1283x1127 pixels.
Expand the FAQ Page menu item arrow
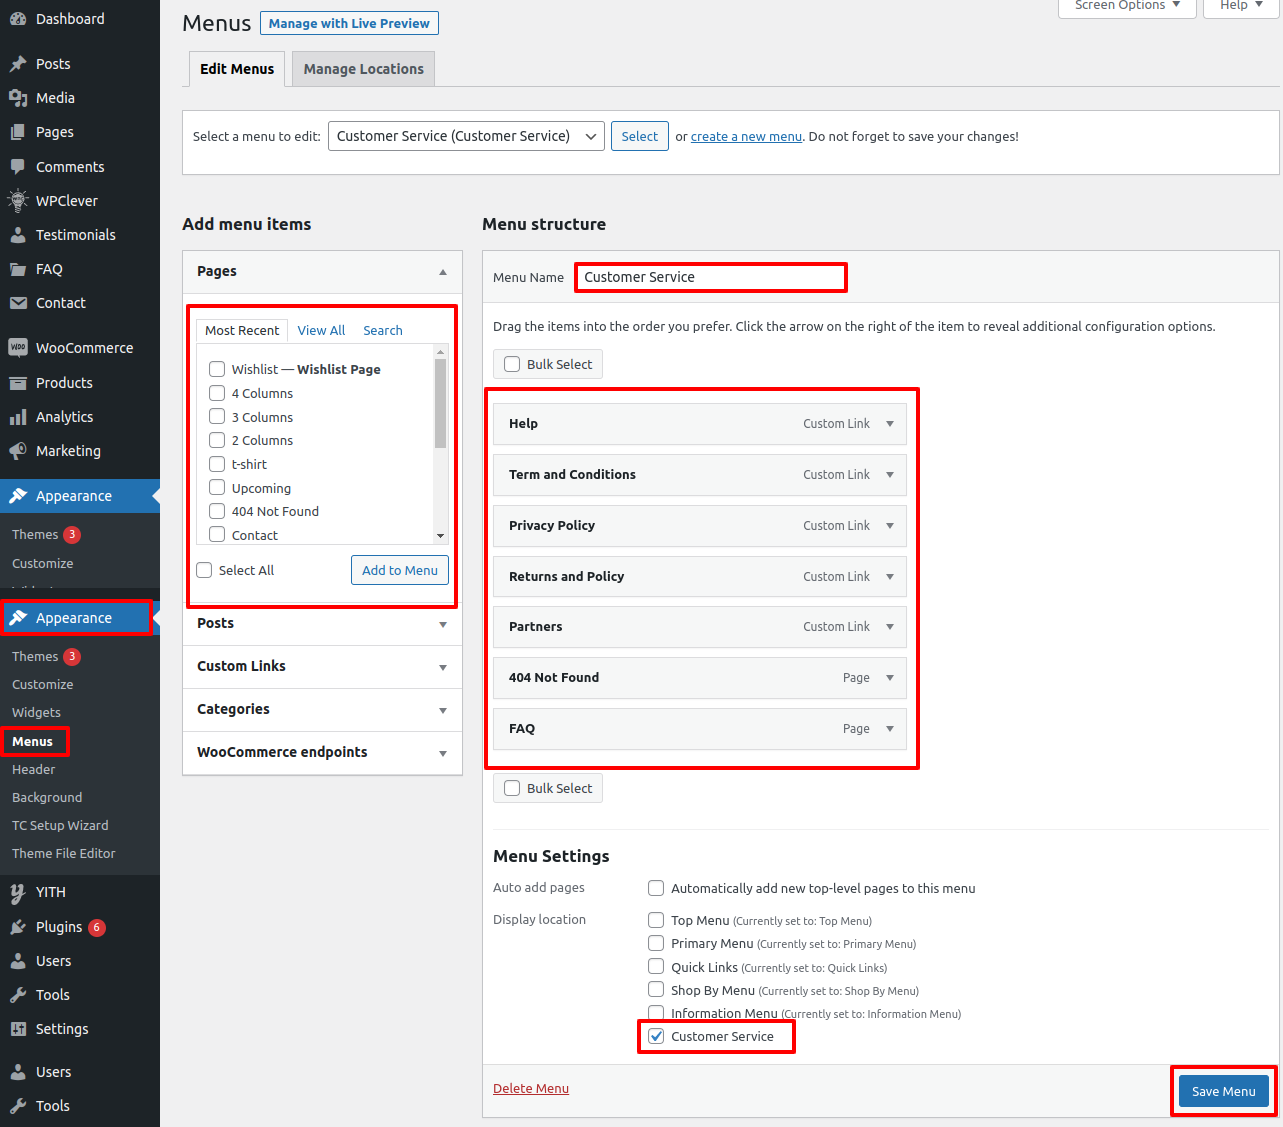point(890,729)
